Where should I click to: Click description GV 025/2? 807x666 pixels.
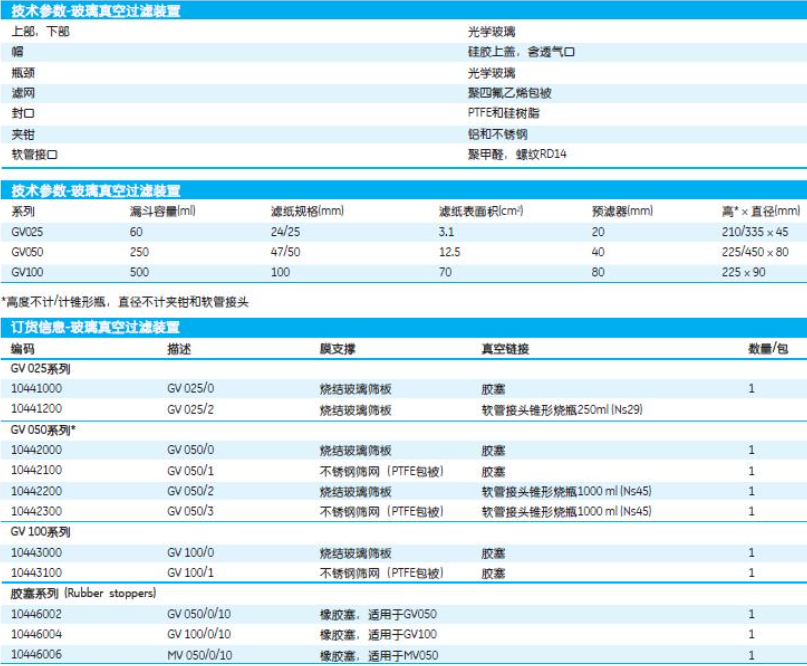pos(190,409)
